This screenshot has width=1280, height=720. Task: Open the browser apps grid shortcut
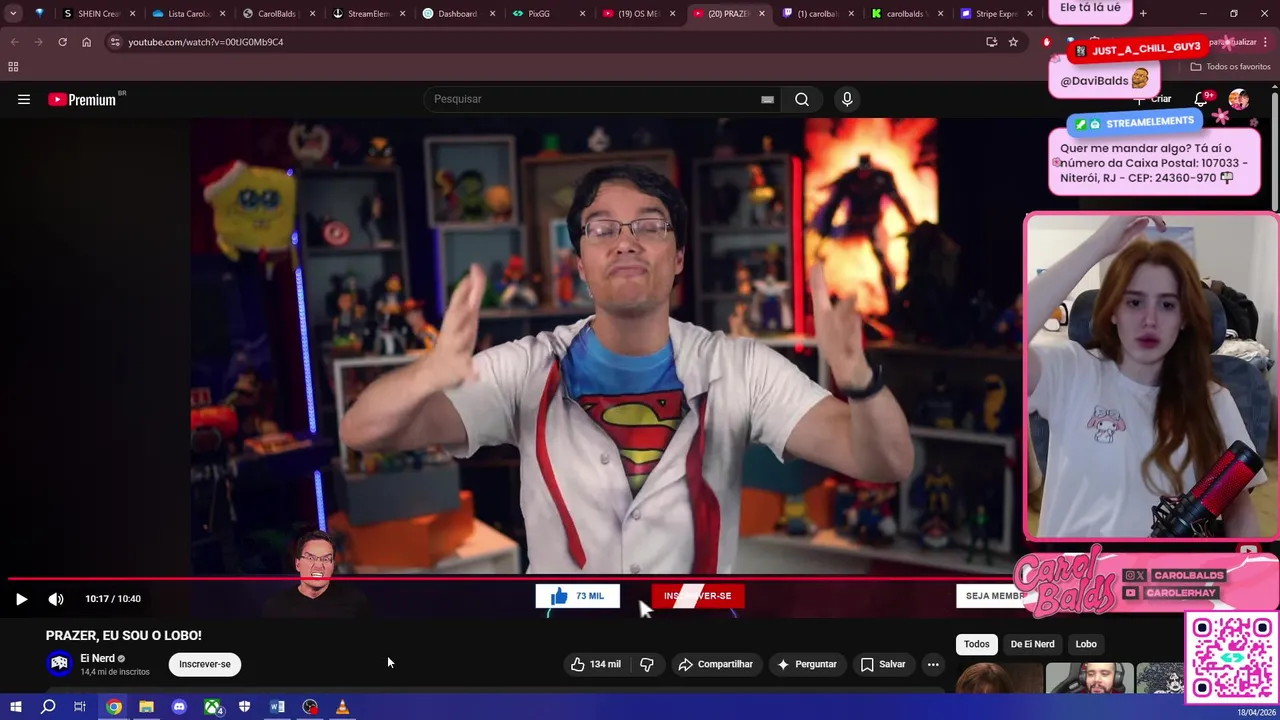click(x=13, y=66)
